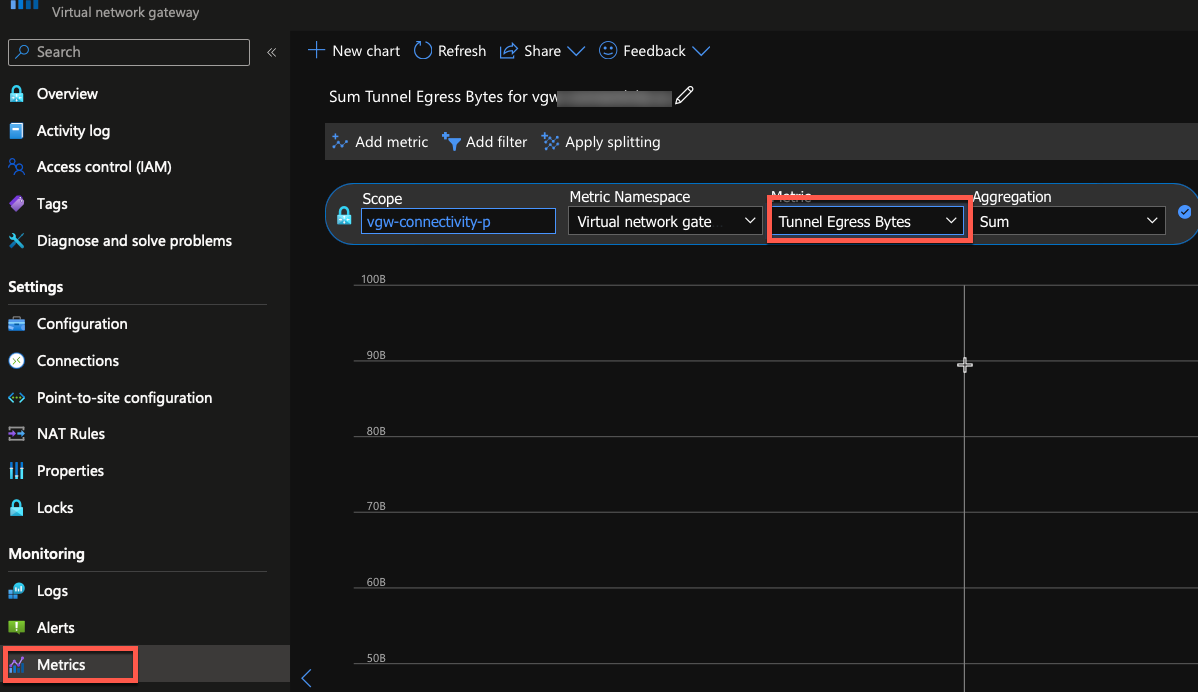Click Apply splitting button

601,142
